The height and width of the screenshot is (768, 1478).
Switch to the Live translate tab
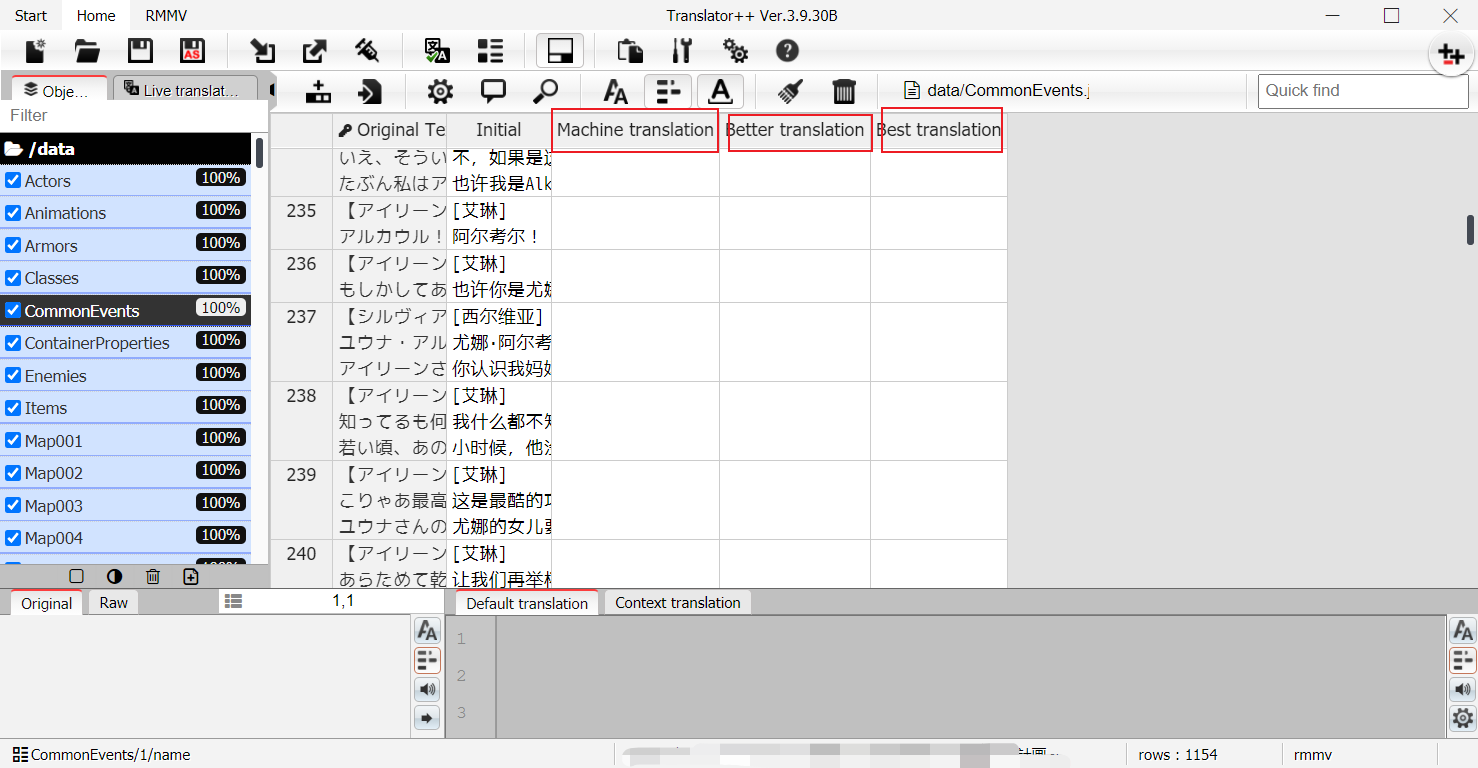pyautogui.click(x=185, y=89)
